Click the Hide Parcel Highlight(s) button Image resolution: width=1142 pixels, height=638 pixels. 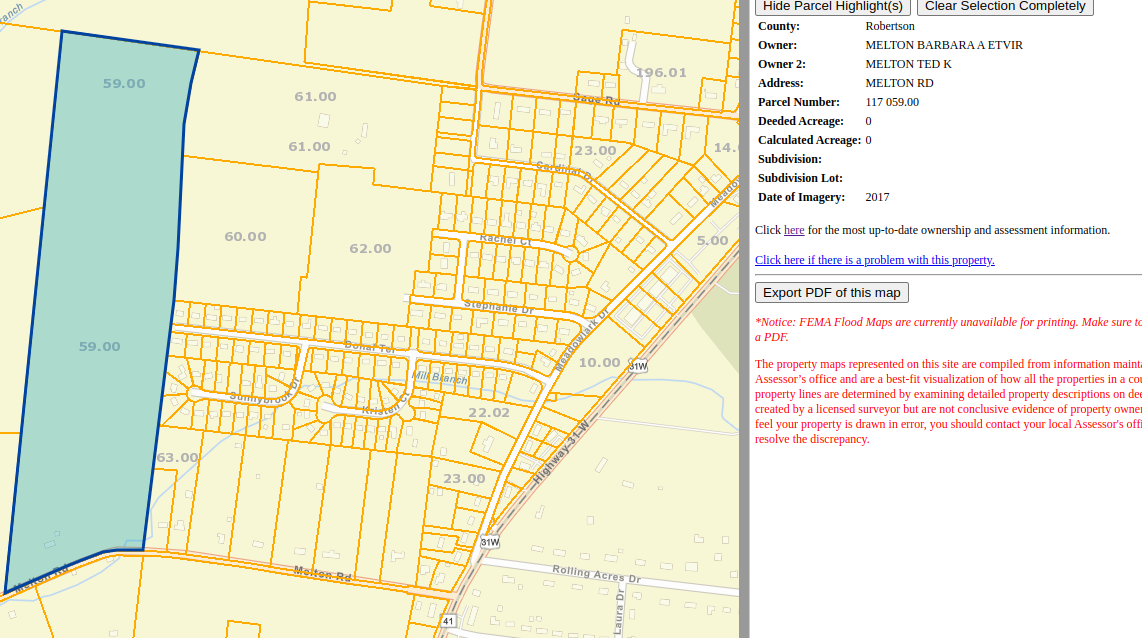pos(832,7)
